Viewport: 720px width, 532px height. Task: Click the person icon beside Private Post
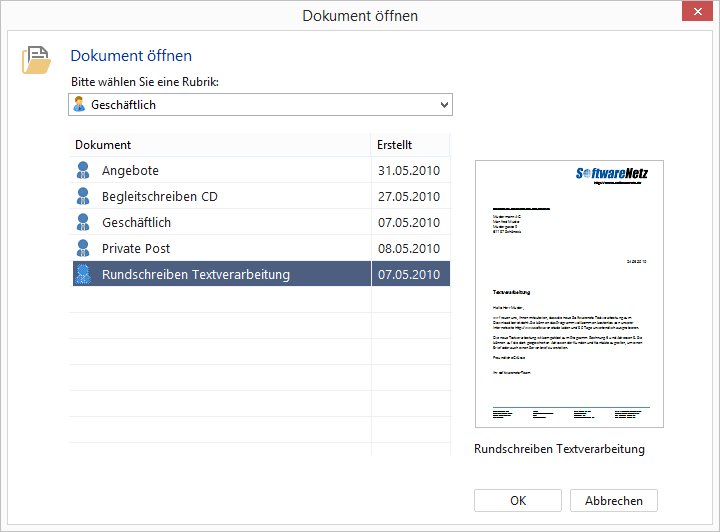(83, 248)
